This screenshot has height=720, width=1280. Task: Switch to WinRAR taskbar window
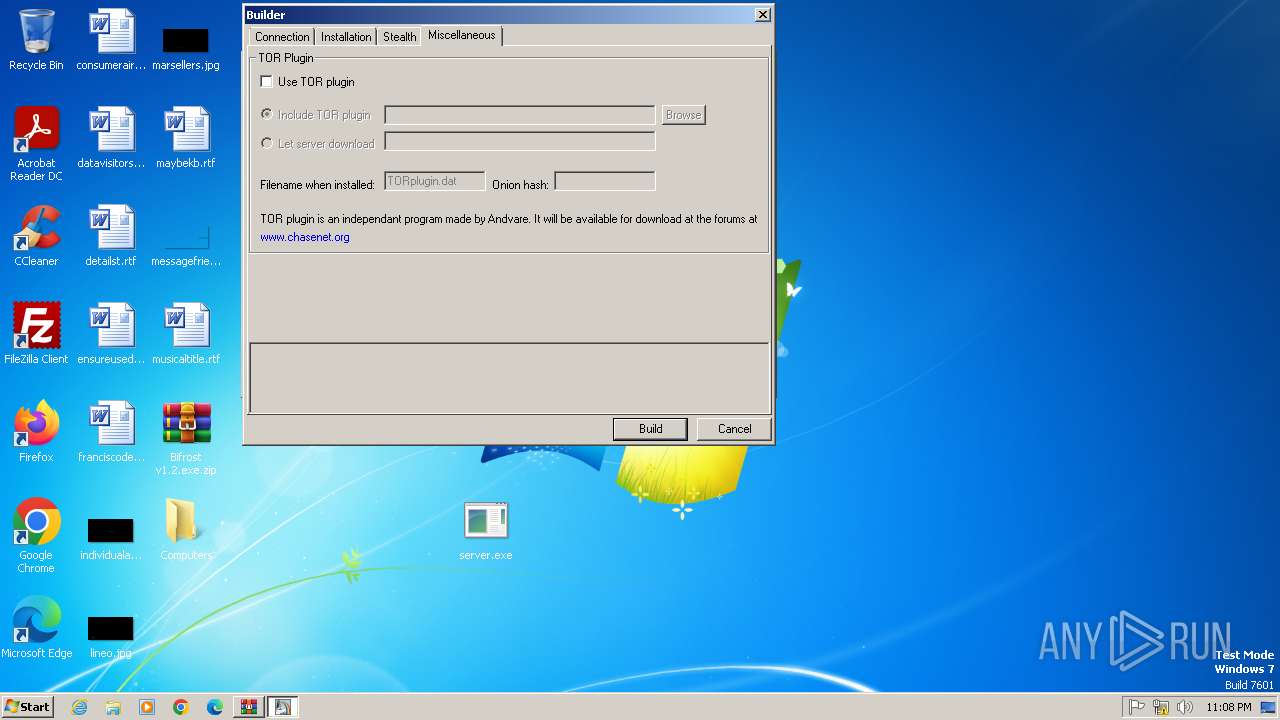[x=249, y=707]
